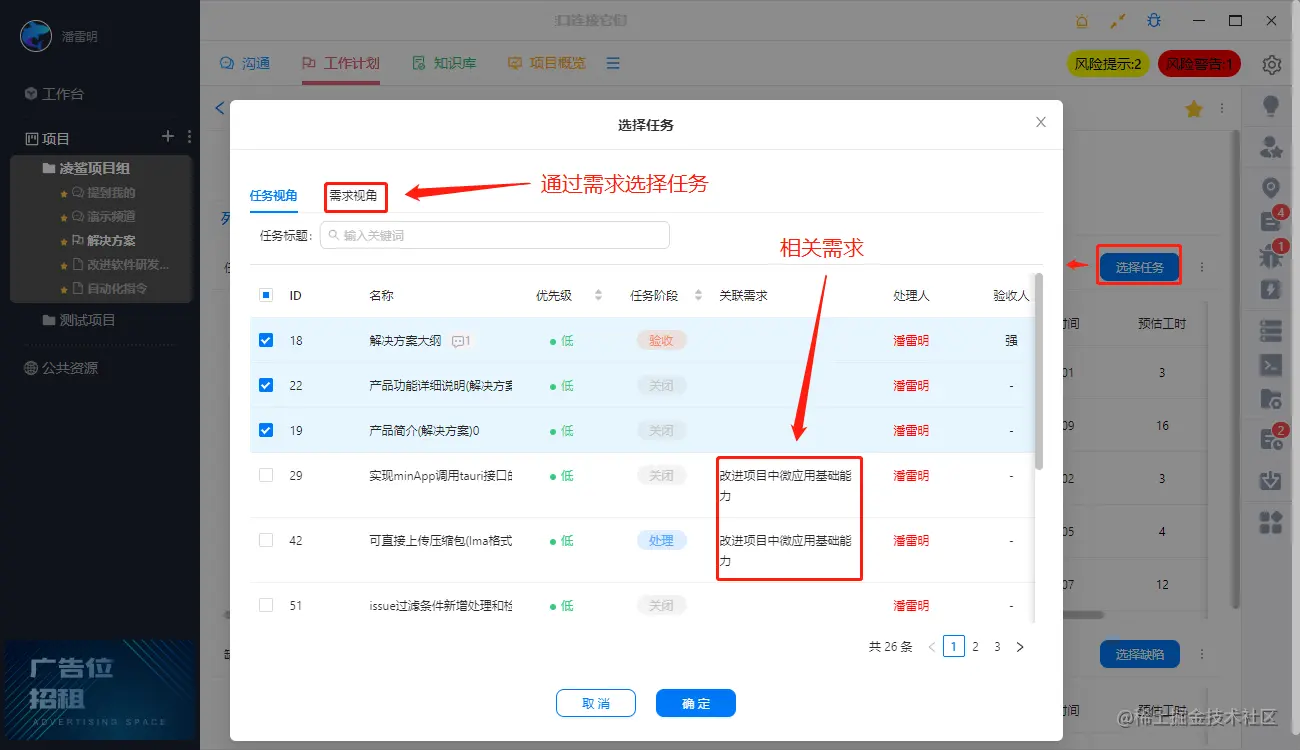Click the 任务标题 keyword search field
This screenshot has width=1300, height=750.
(x=495, y=235)
